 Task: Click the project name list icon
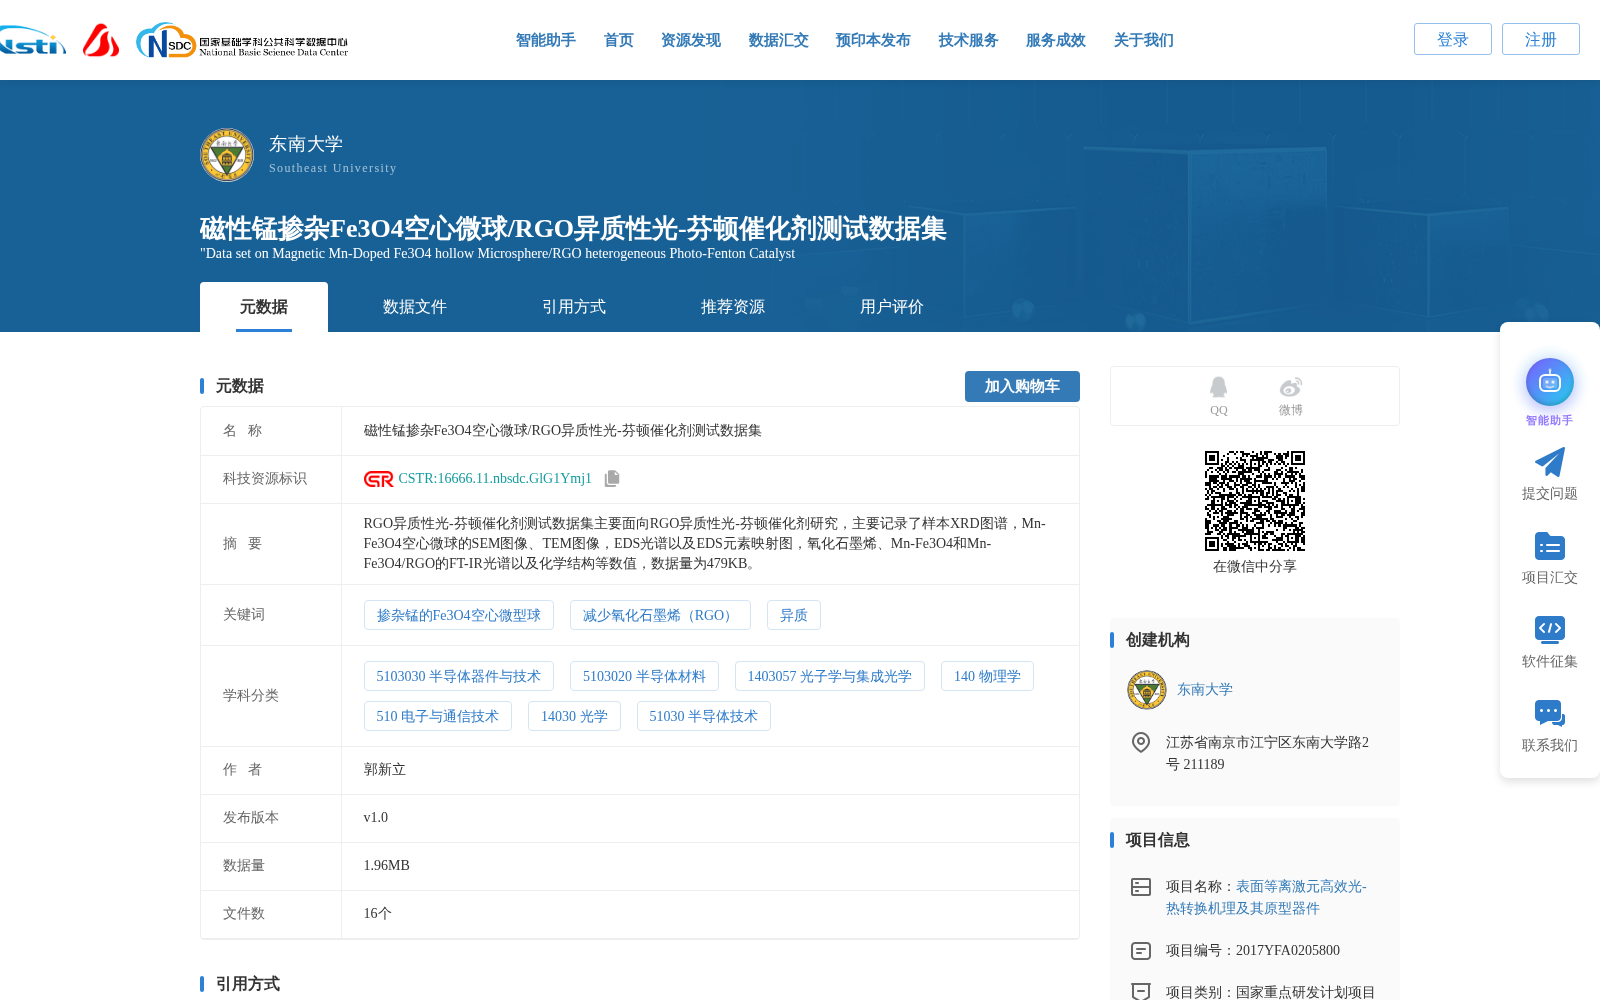[x=1141, y=887]
